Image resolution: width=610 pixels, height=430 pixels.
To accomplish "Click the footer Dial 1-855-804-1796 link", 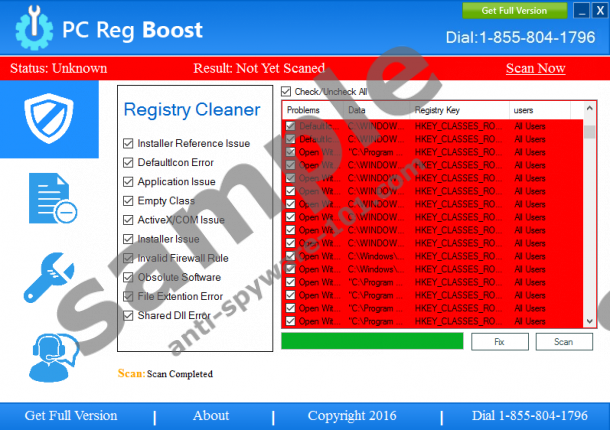I will [x=529, y=416].
